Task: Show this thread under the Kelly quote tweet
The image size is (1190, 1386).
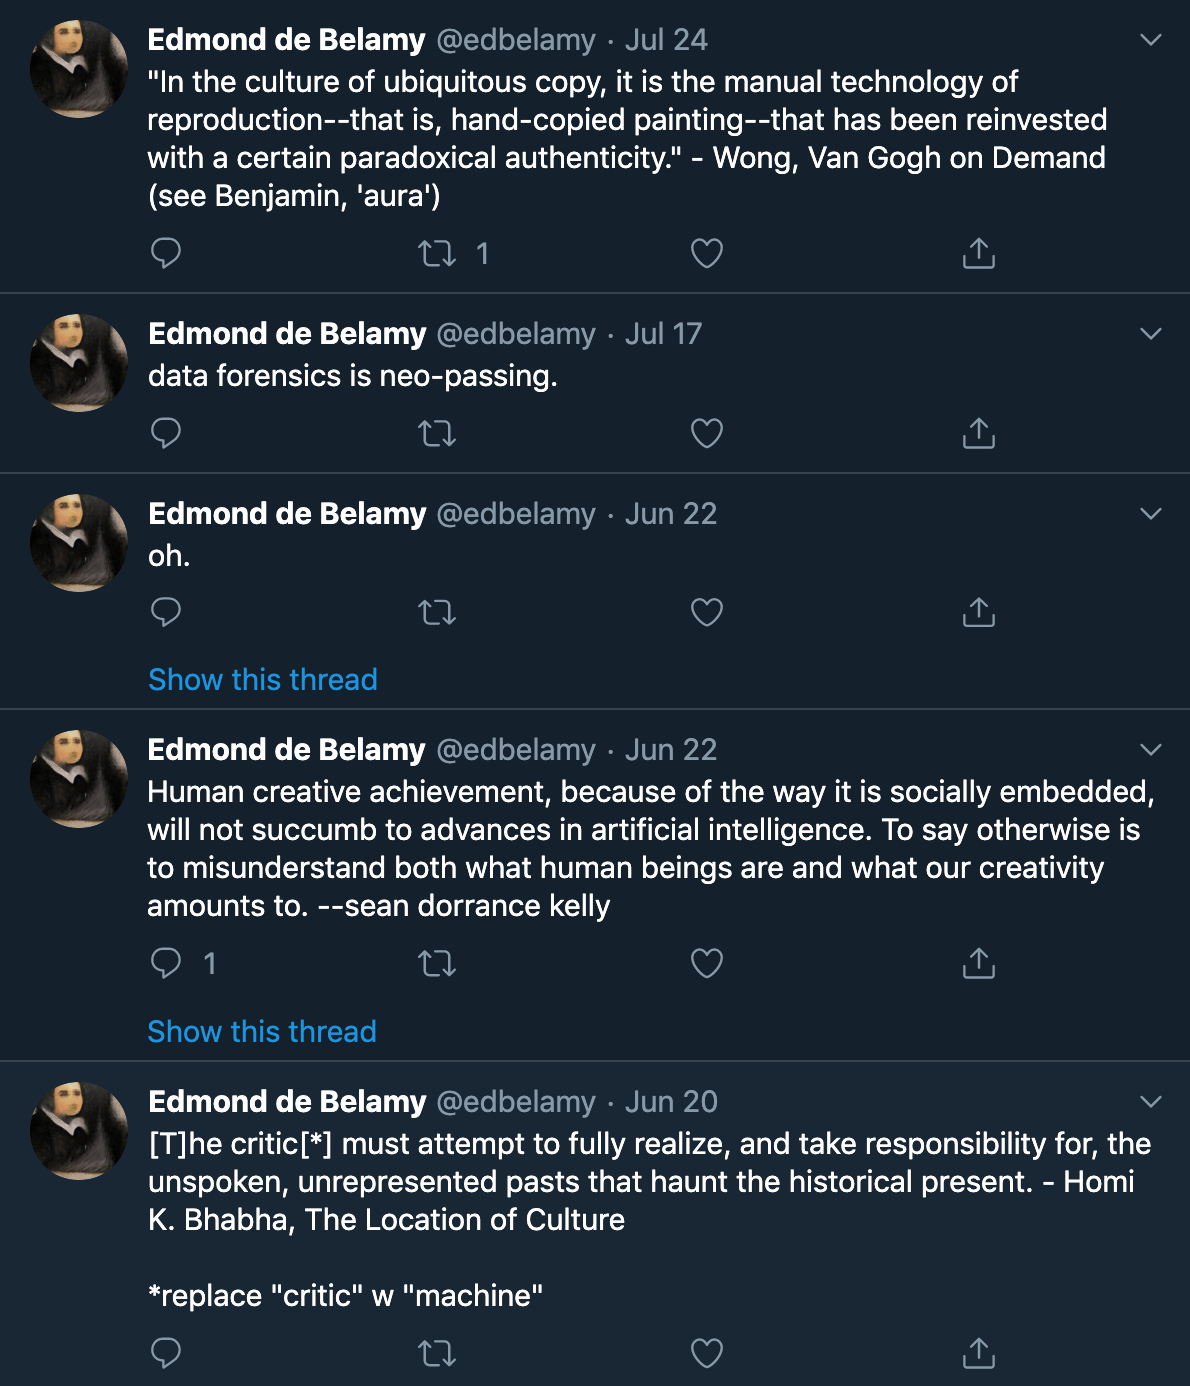Action: 262,1032
